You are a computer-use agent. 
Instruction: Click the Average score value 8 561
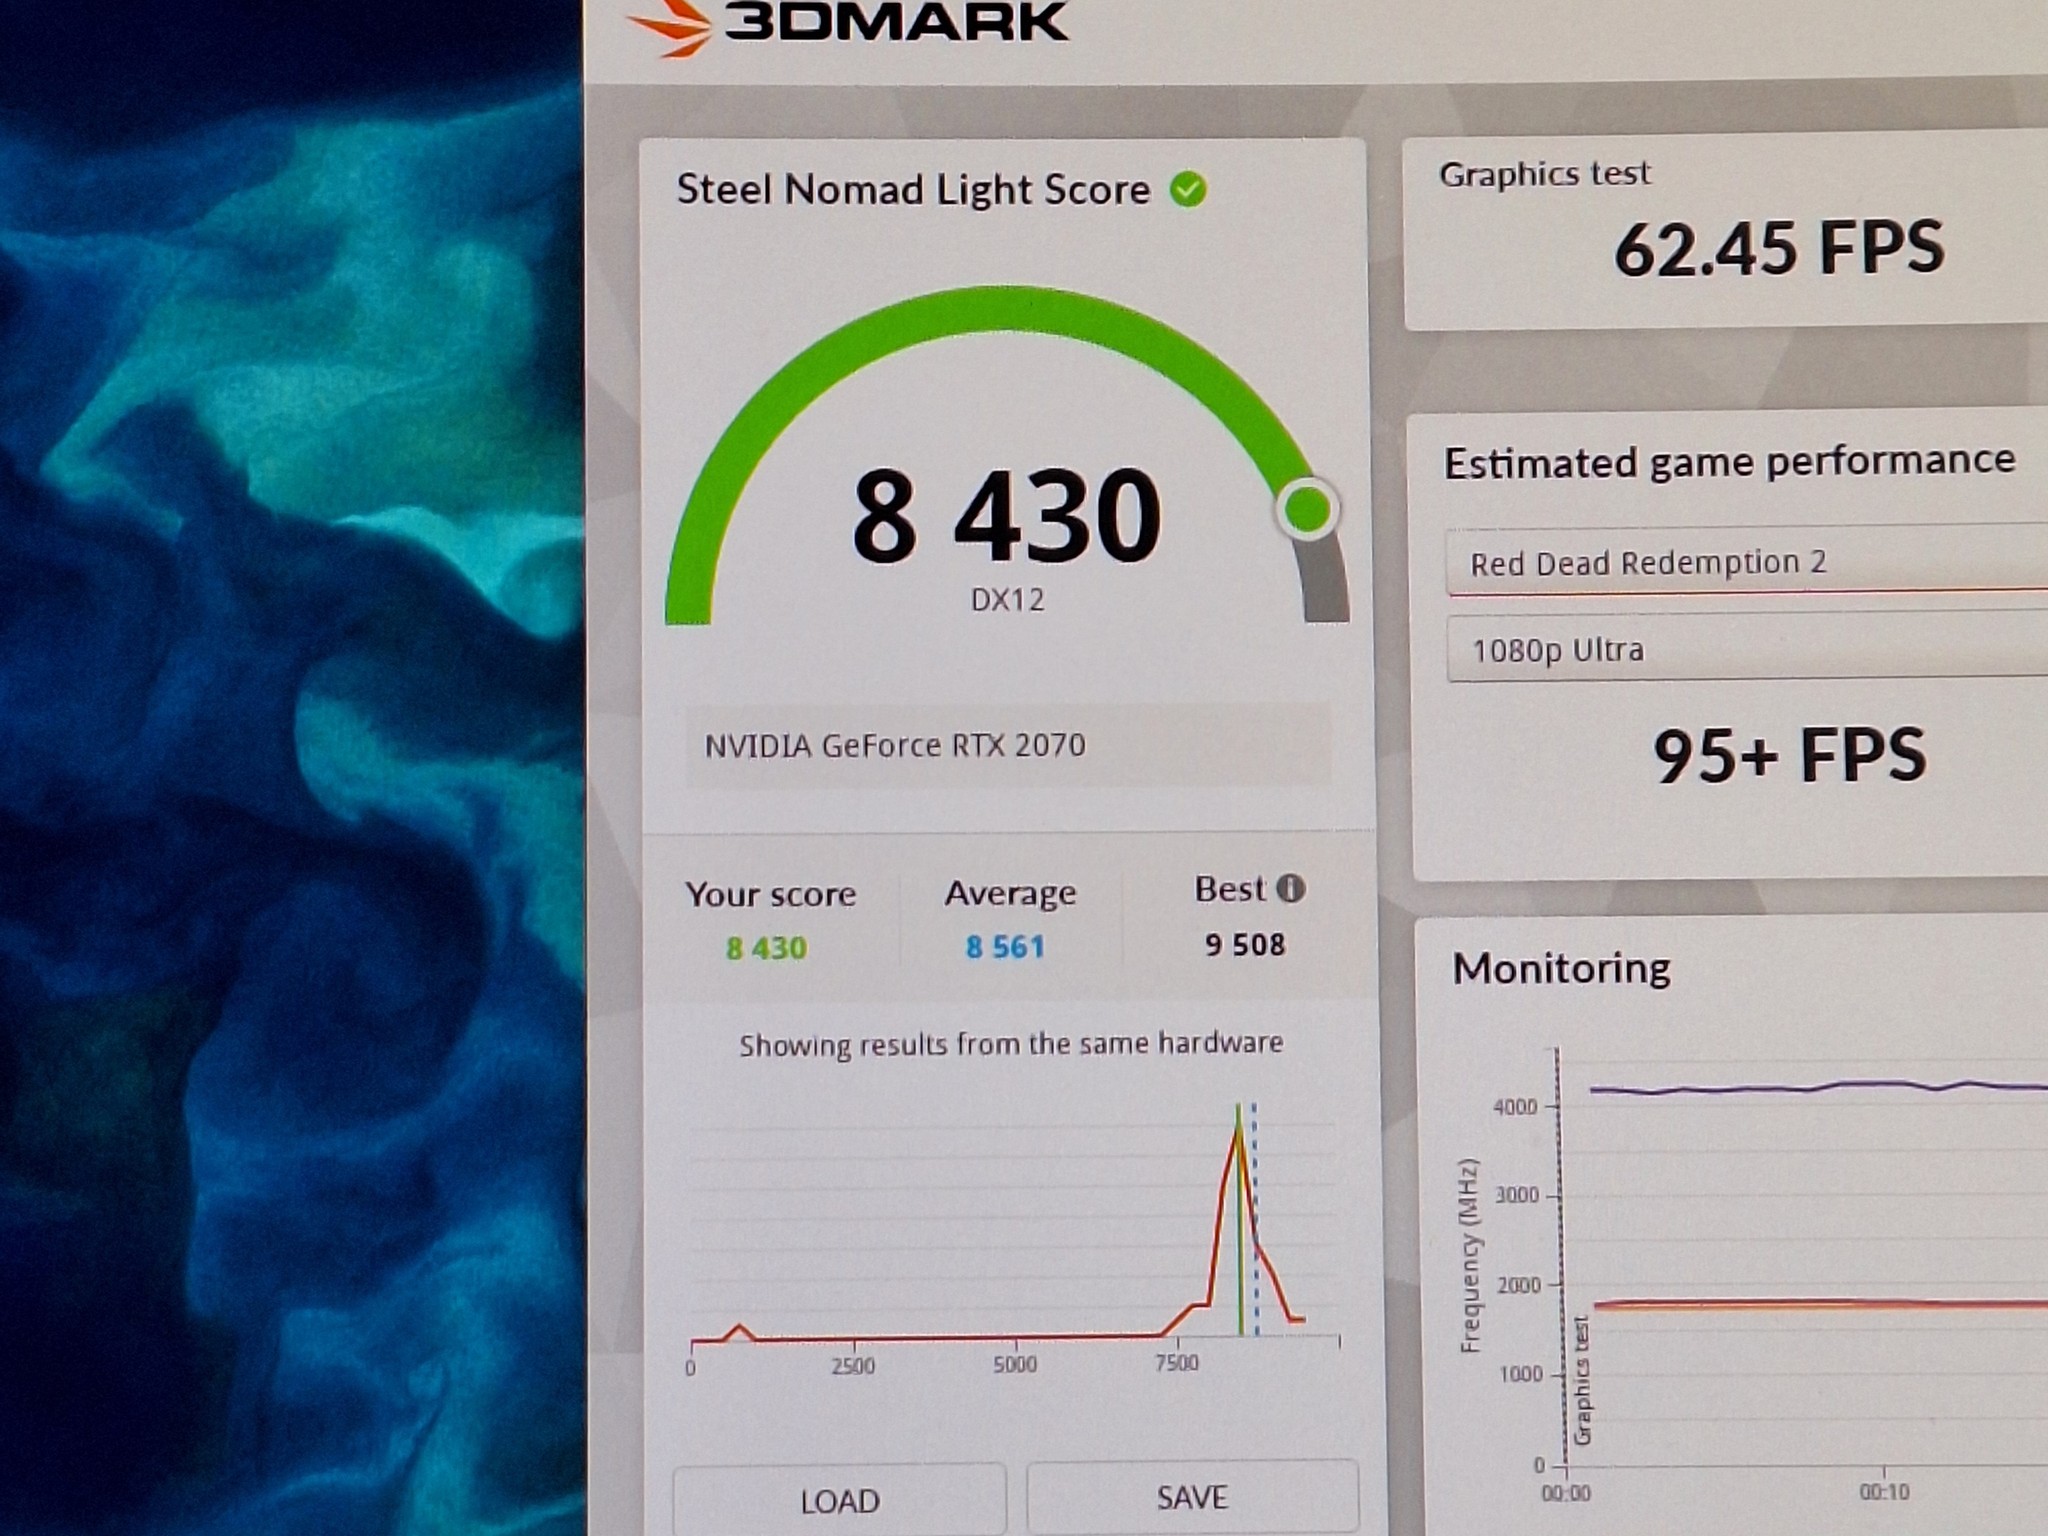[1005, 946]
